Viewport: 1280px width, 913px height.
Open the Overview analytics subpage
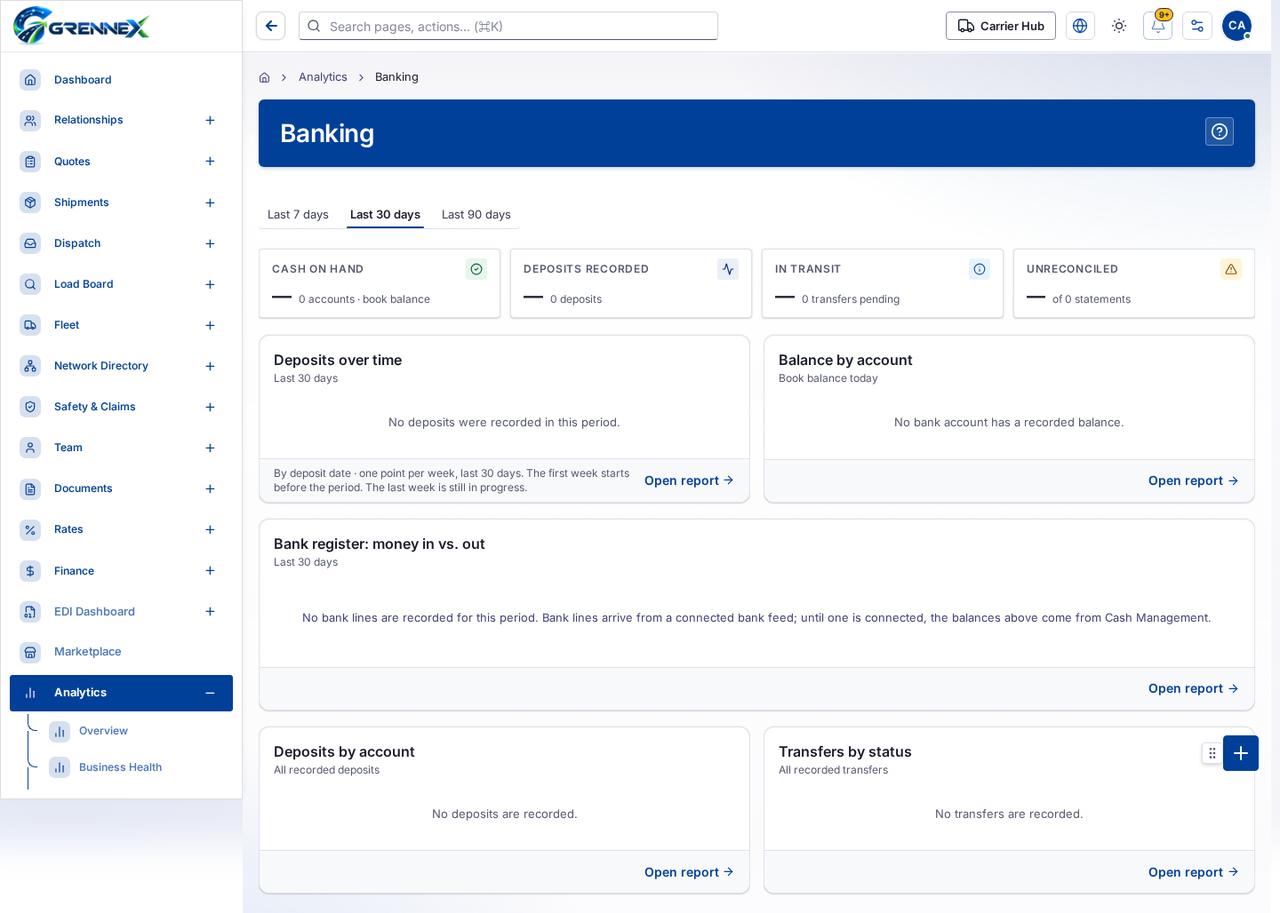click(x=103, y=731)
